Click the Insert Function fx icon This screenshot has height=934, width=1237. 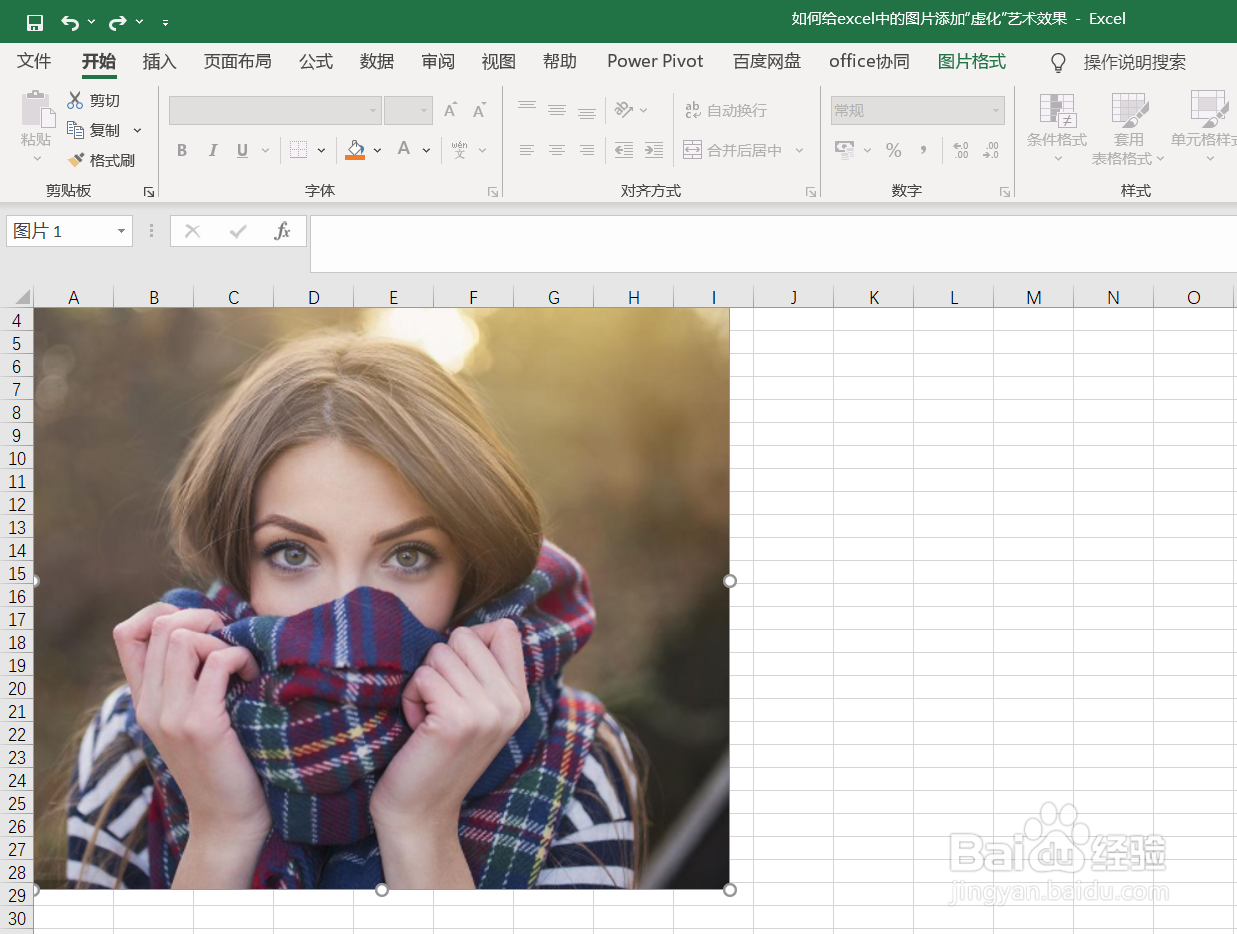(x=282, y=231)
